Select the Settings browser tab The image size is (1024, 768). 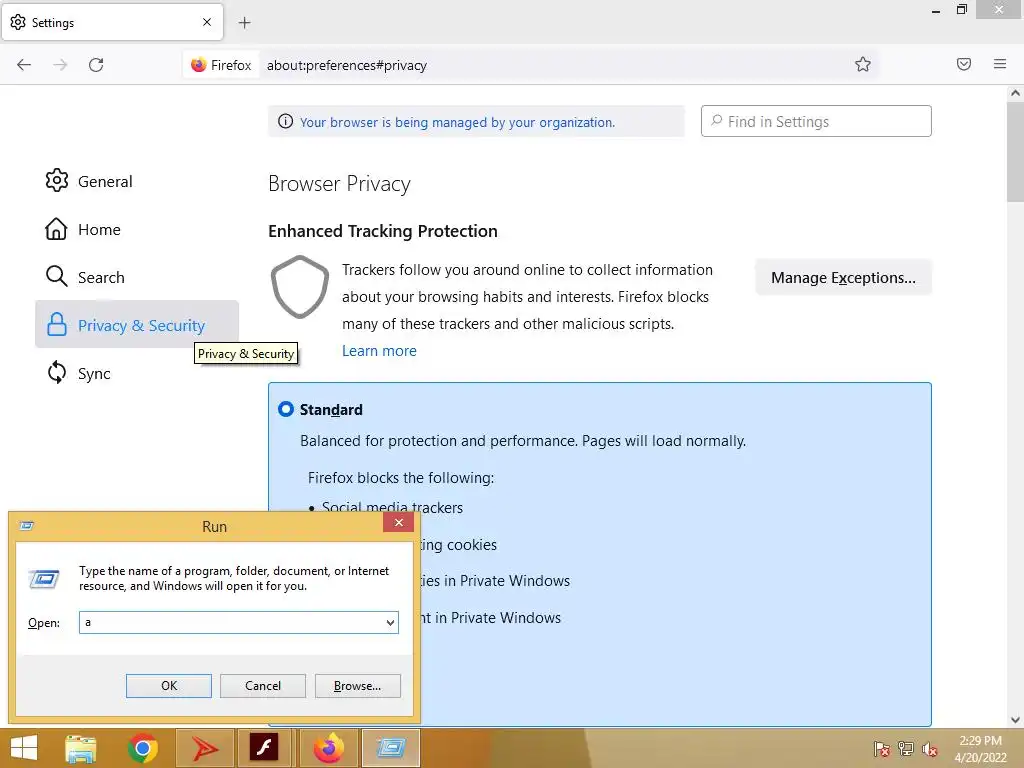112,22
